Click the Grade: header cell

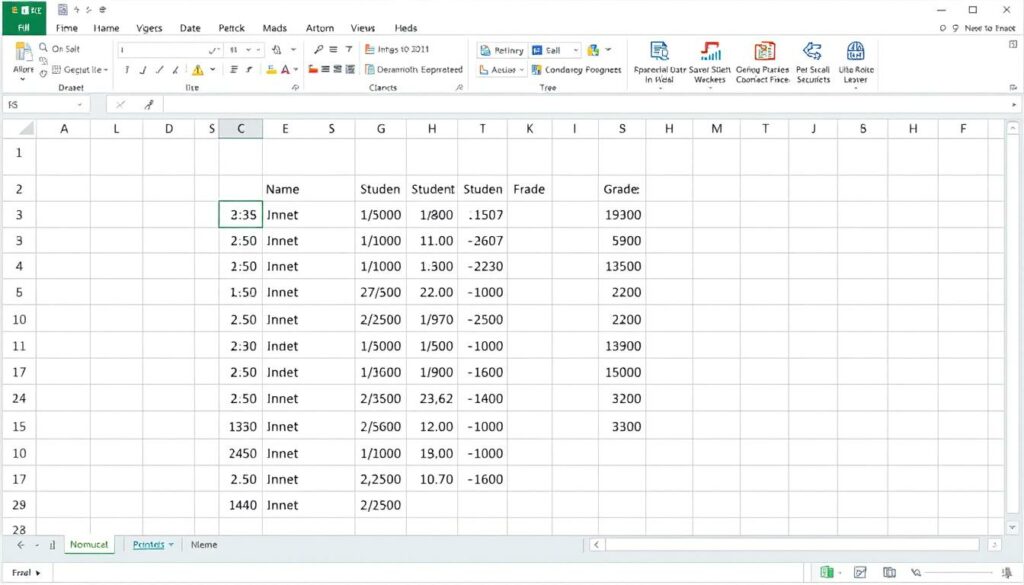[622, 189]
